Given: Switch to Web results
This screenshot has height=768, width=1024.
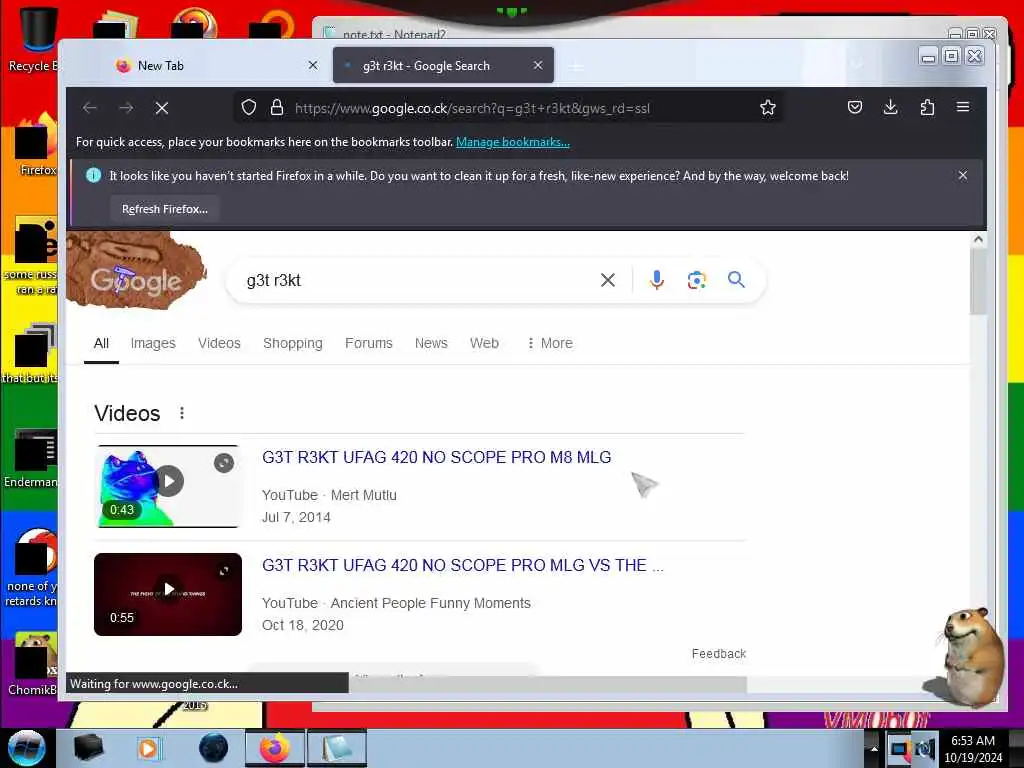Looking at the screenshot, I should 485,344.
